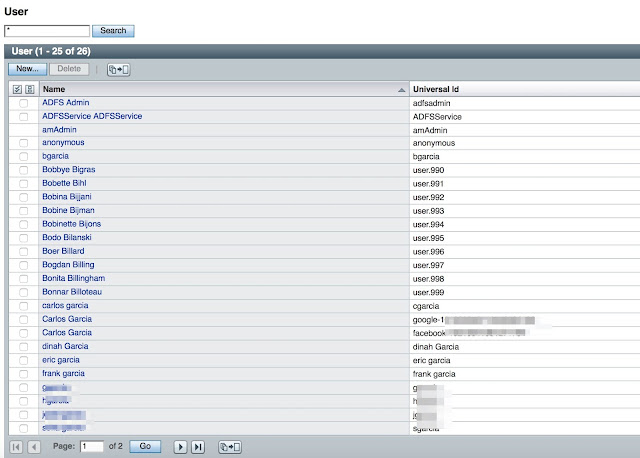This screenshot has height=458, width=640.
Task: Open lowercase carlos garcia user link
Action: pyautogui.click(x=65, y=305)
